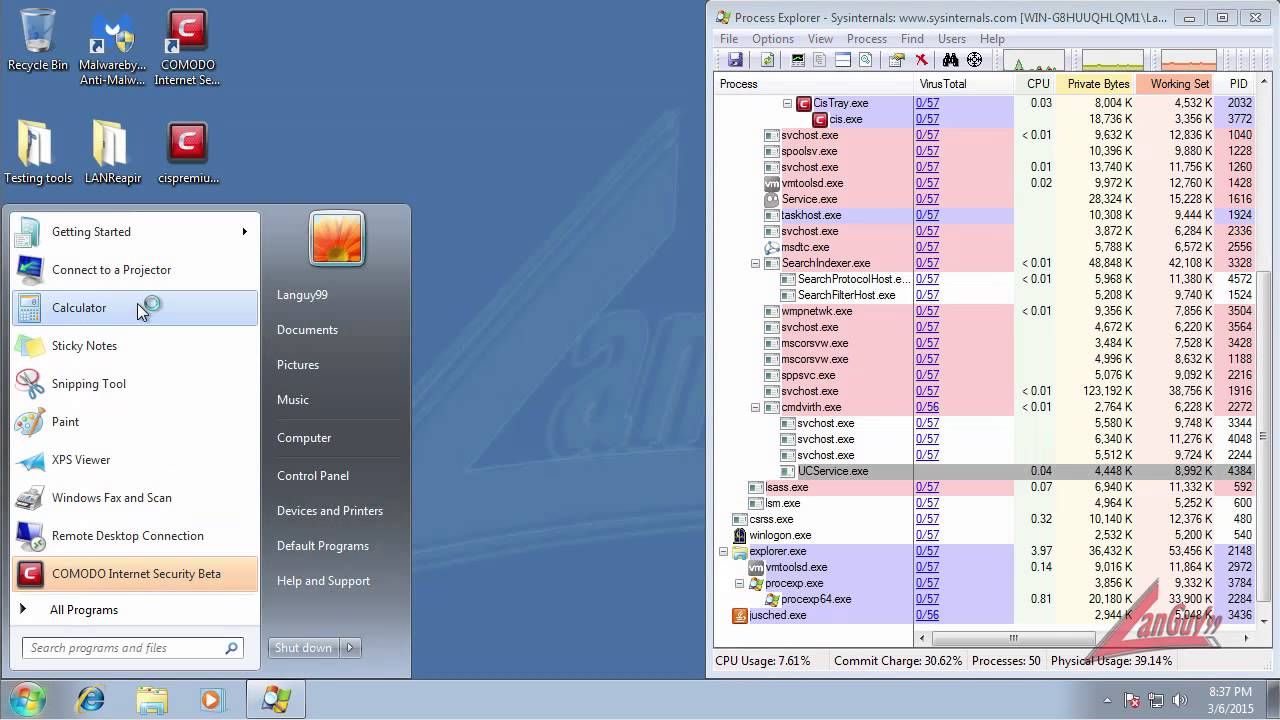1280x720 pixels.
Task: Collapse the SearchIndexer.exe tree node
Action: (x=755, y=263)
